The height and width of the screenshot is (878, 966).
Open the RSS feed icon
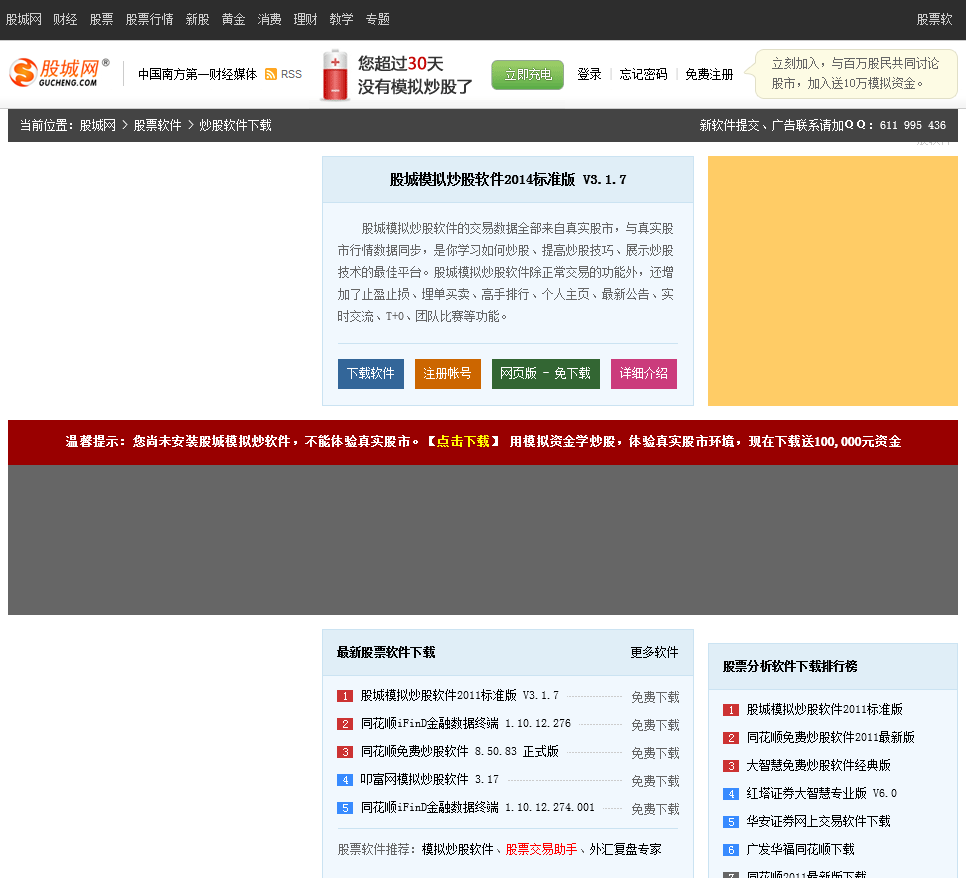pyautogui.click(x=270, y=75)
